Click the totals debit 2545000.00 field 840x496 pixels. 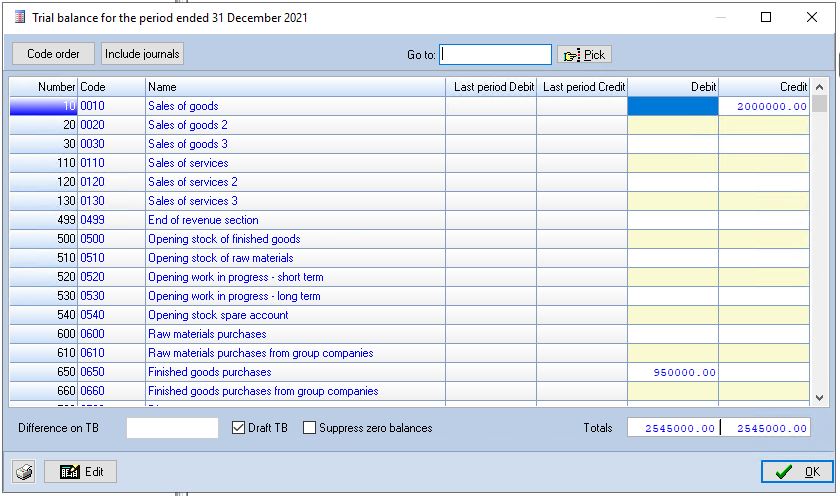[x=673, y=428]
